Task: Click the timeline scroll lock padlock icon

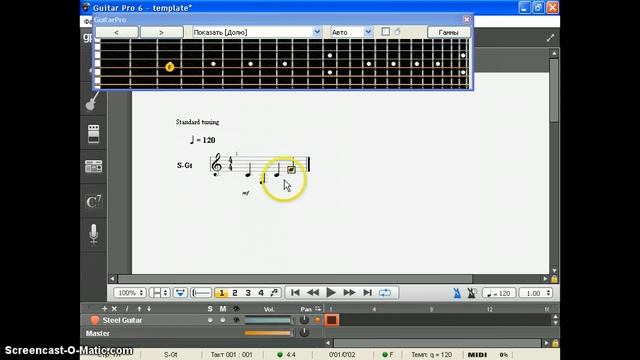Action: point(555,343)
